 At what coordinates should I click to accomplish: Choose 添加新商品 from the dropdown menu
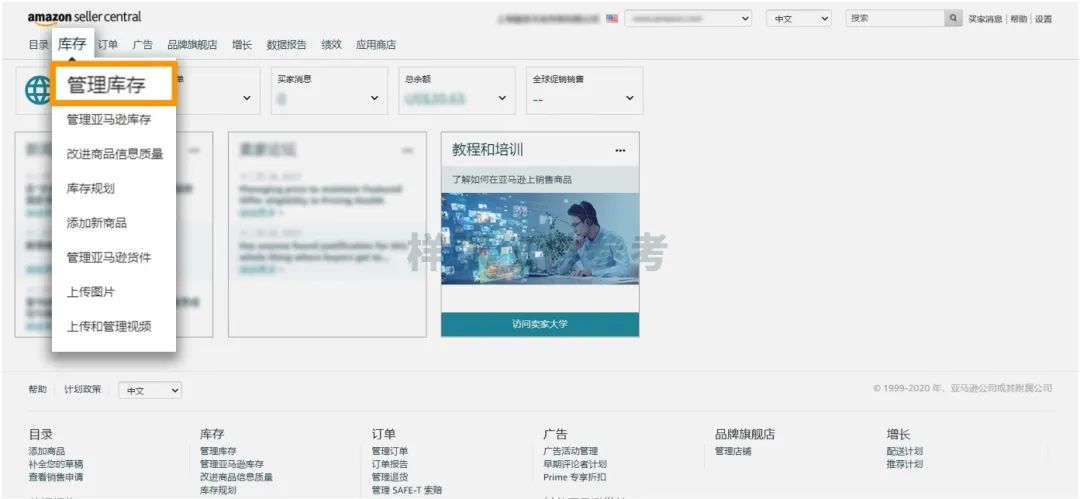point(96,223)
